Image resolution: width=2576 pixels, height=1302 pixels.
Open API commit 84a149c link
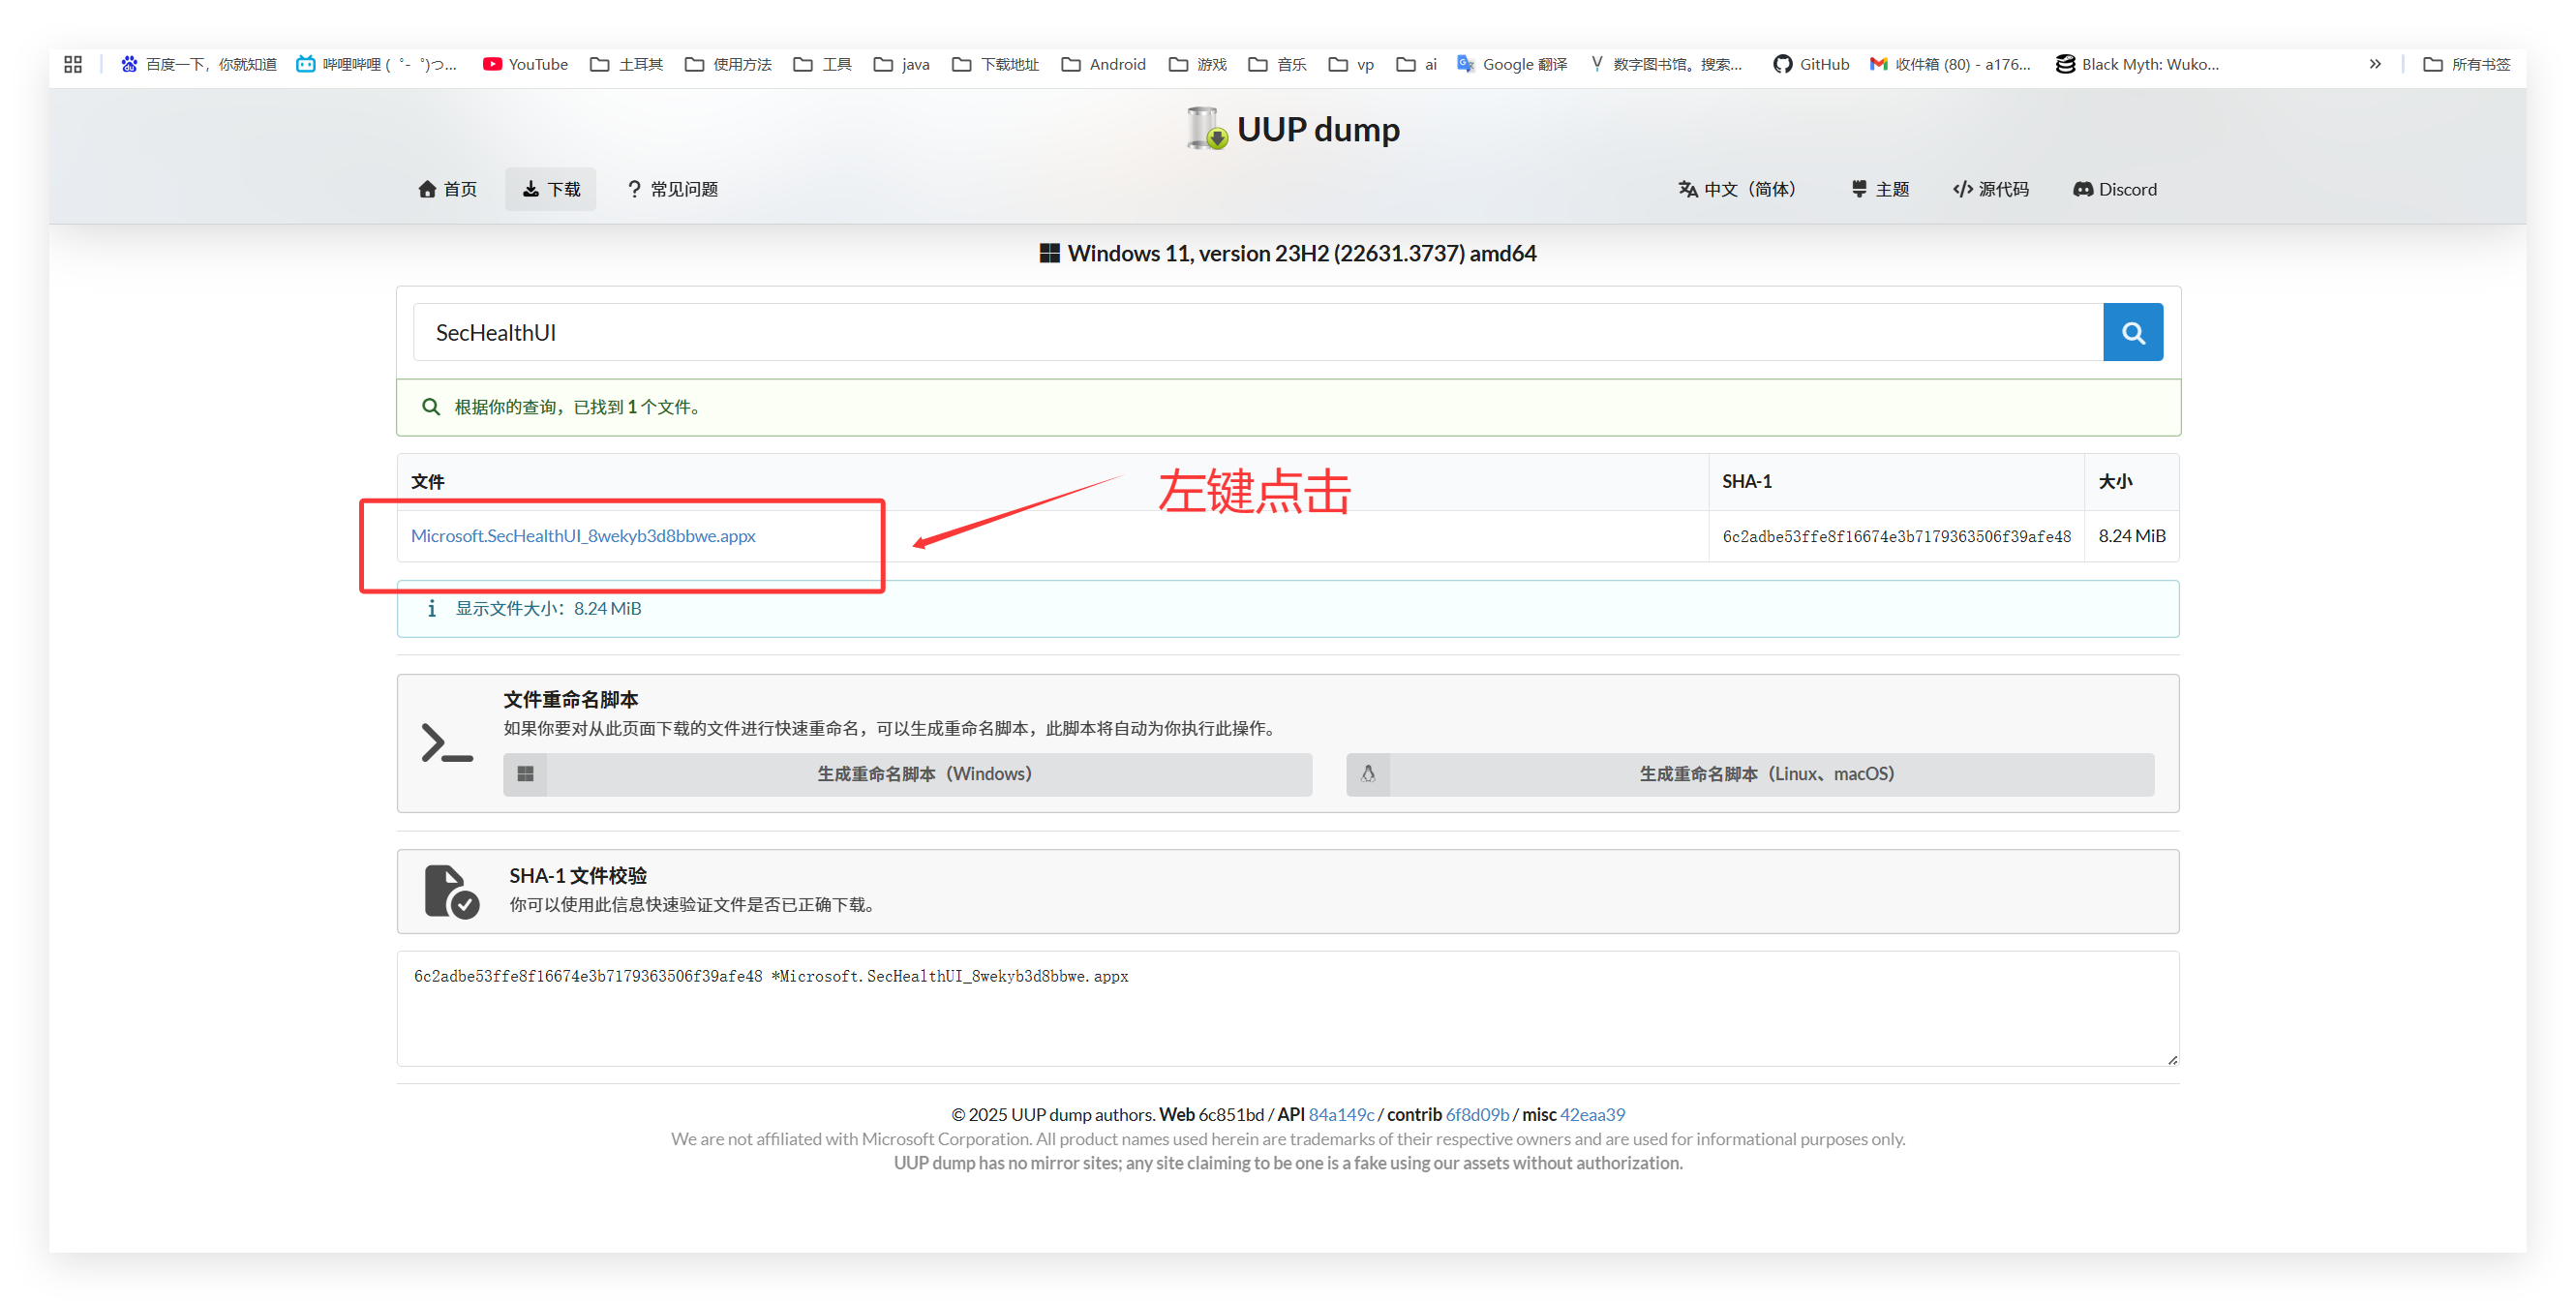point(1341,1115)
